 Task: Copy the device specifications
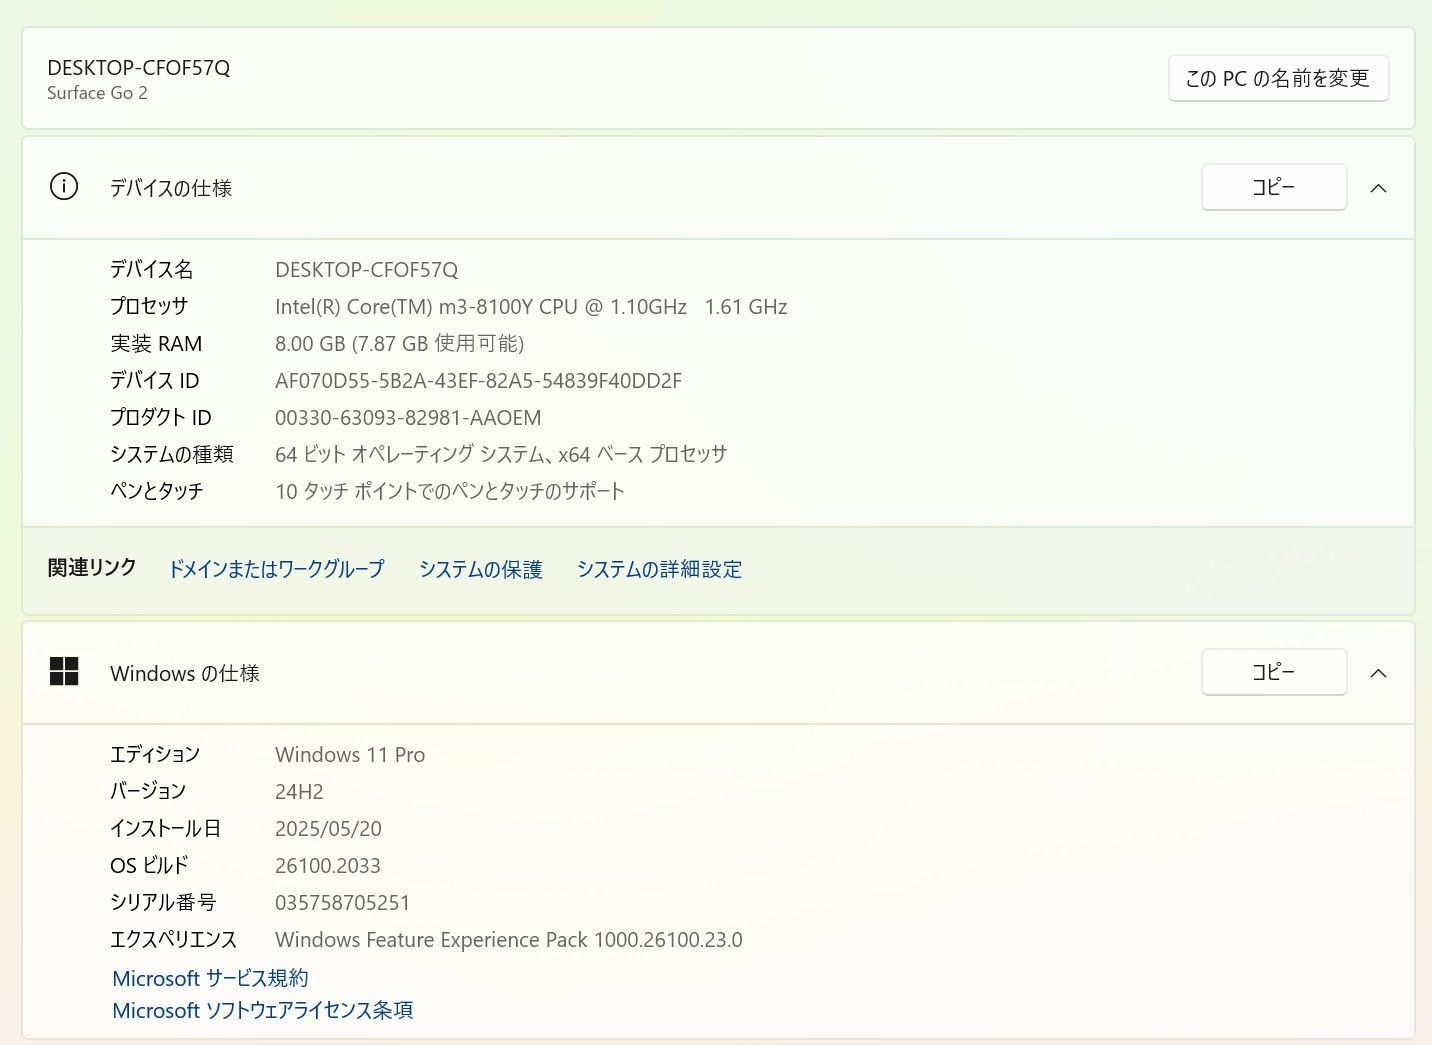click(1274, 187)
